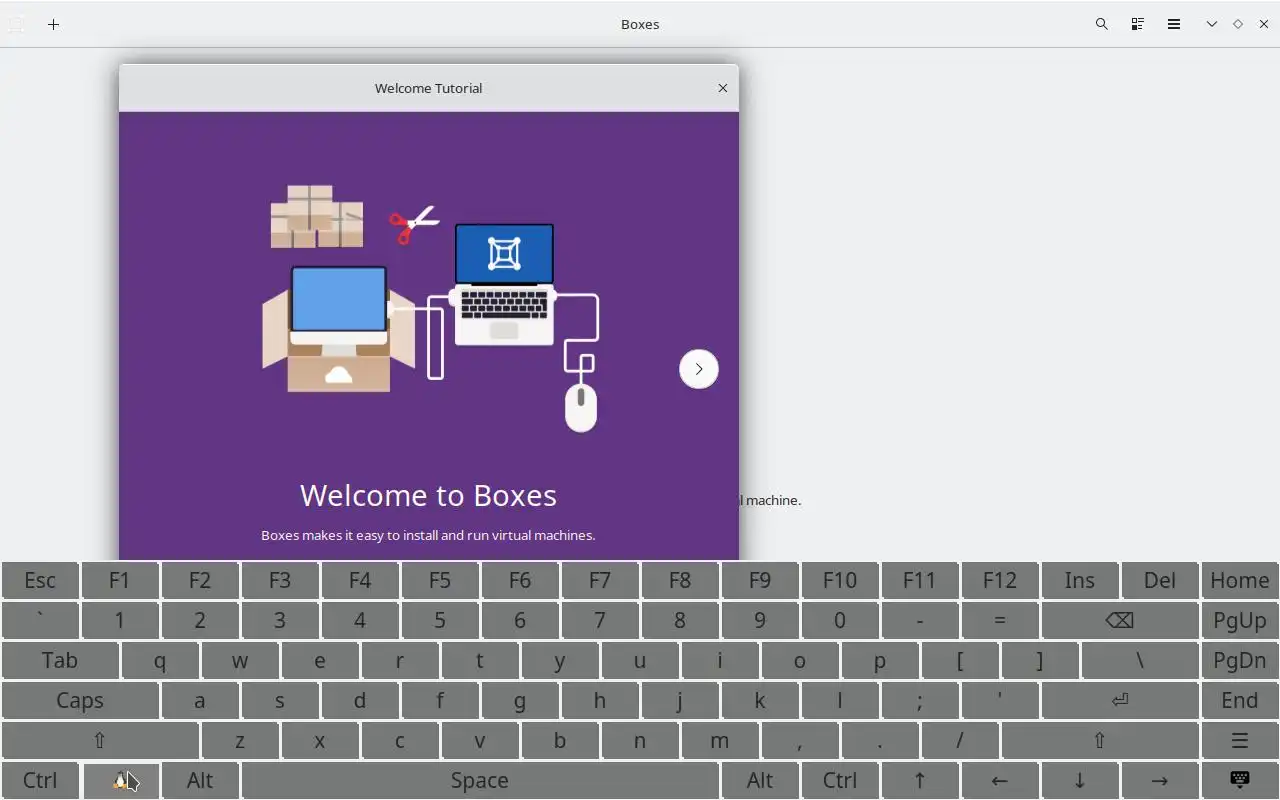Viewport: 1280px width, 800px height.
Task: Tap the Tab key
Action: point(60,660)
